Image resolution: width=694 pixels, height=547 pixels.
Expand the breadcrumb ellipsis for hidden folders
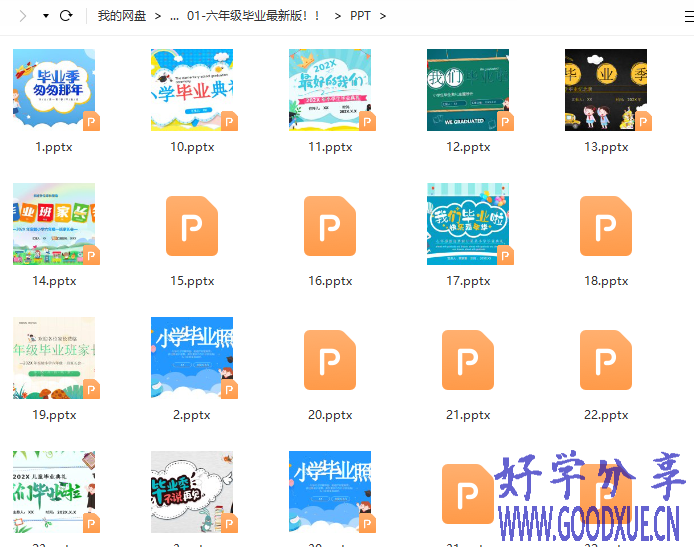175,16
